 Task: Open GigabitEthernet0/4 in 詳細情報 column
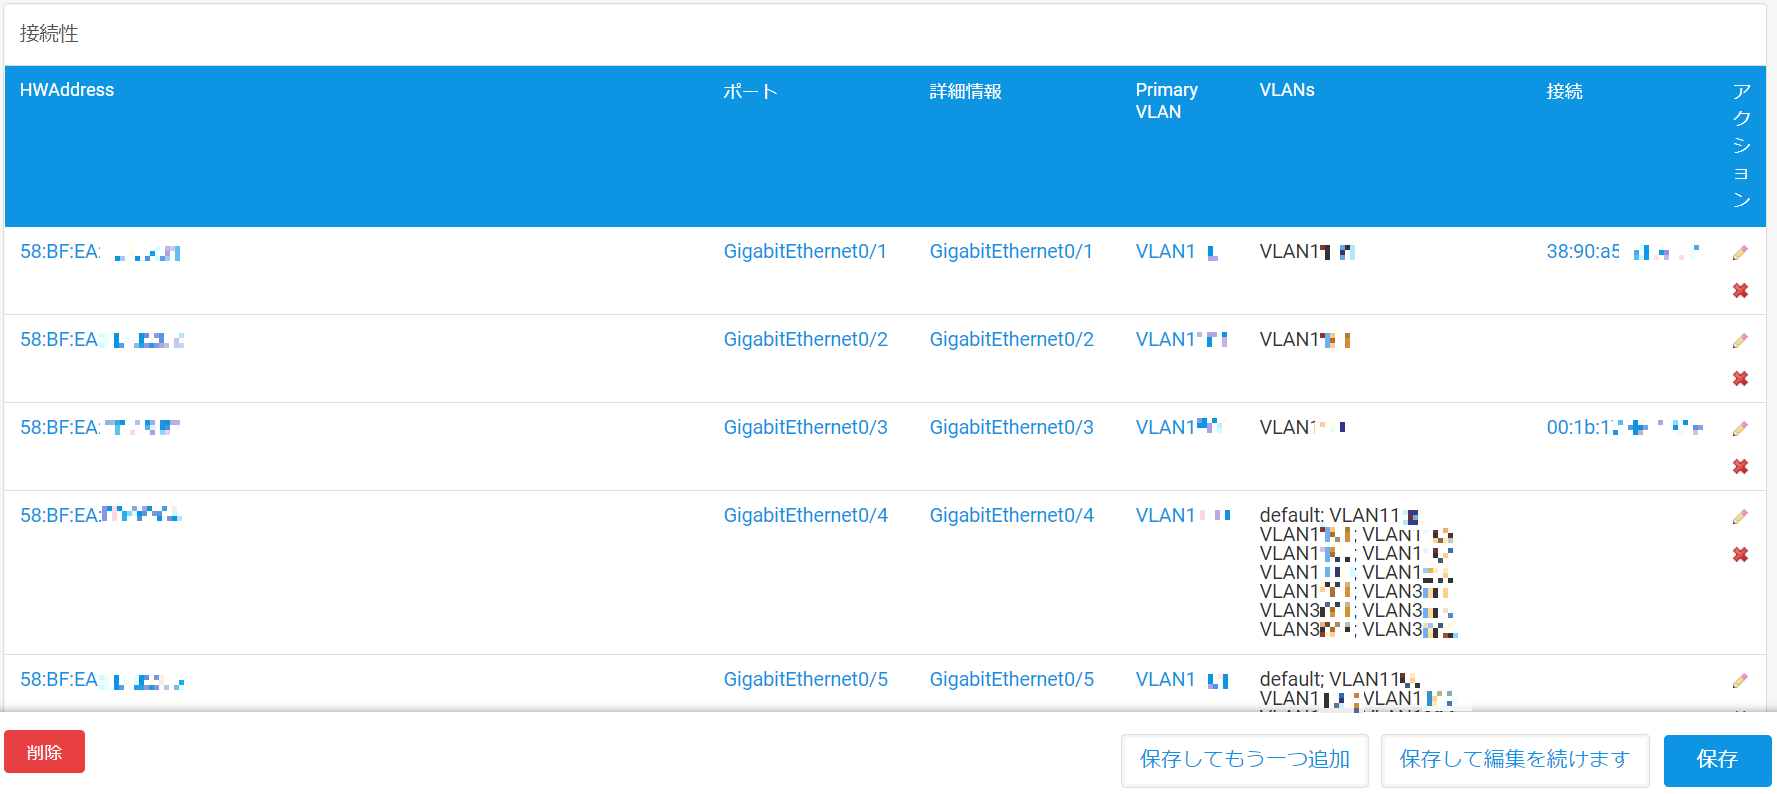tap(1011, 516)
